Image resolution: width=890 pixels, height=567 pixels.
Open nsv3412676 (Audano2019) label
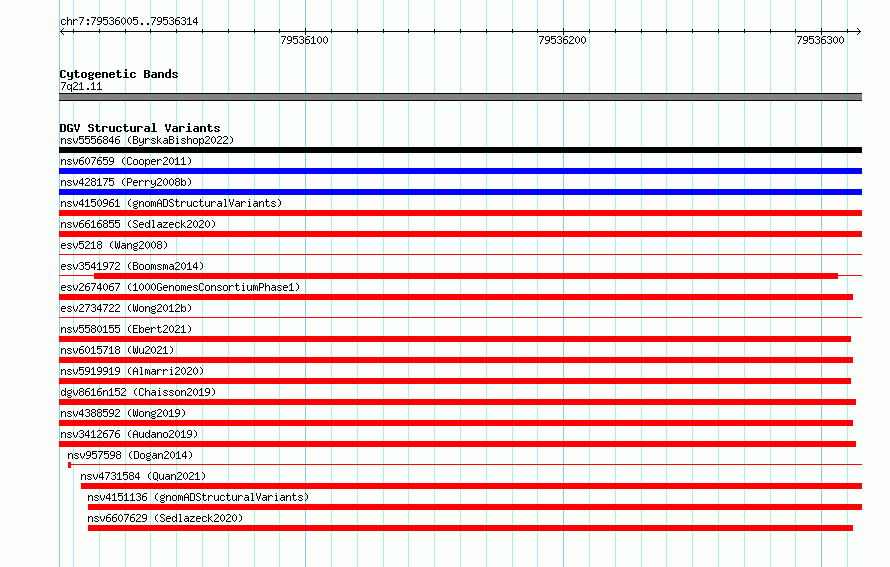(x=129, y=434)
